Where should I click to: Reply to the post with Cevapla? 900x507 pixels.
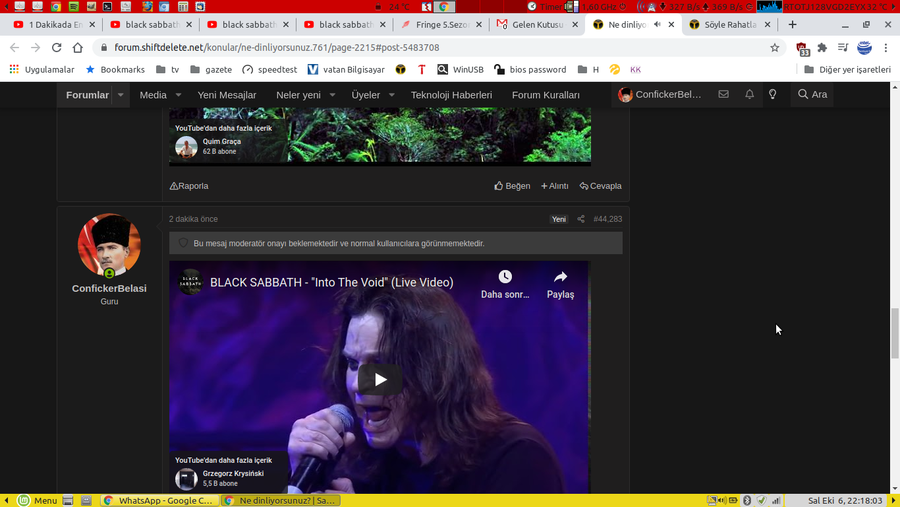600,186
